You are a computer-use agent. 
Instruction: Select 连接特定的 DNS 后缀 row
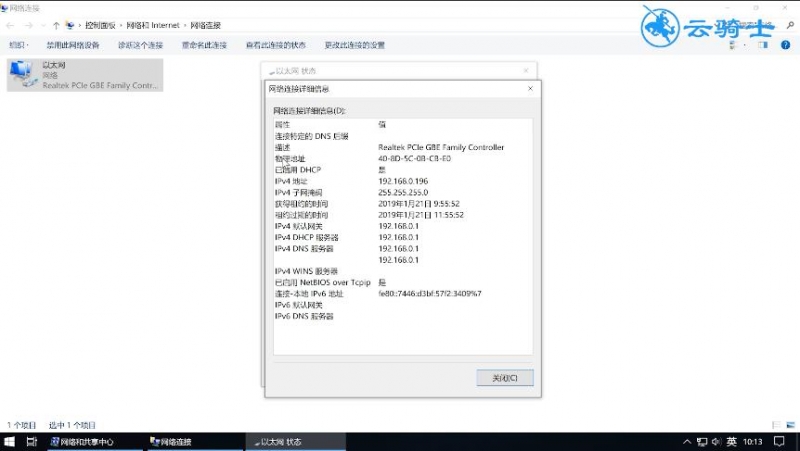pyautogui.click(x=403, y=136)
